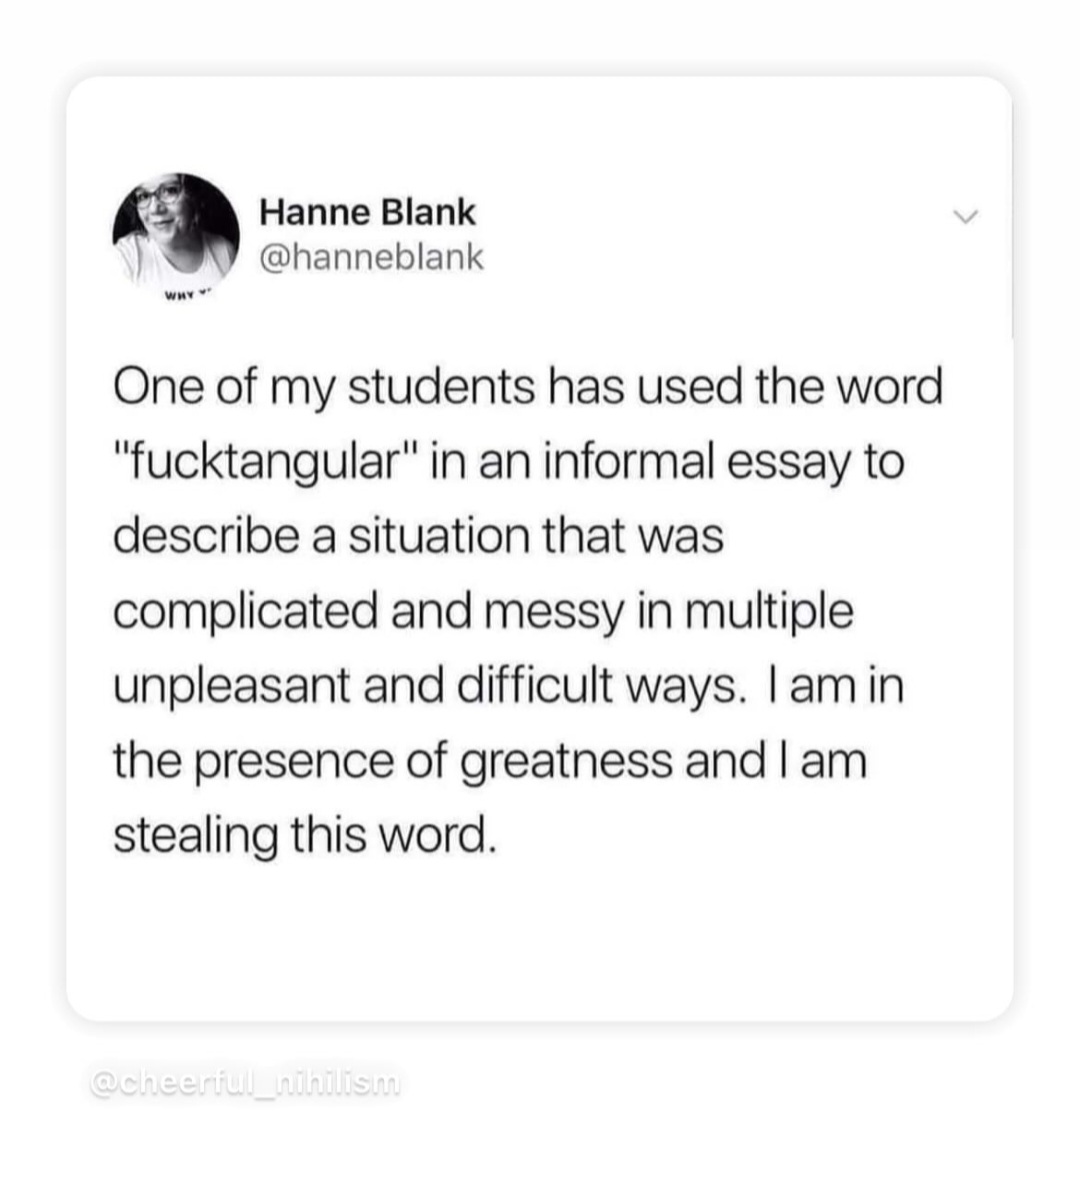
Task: Click the @cheerful_nihilism watermark
Action: click(x=244, y=1082)
